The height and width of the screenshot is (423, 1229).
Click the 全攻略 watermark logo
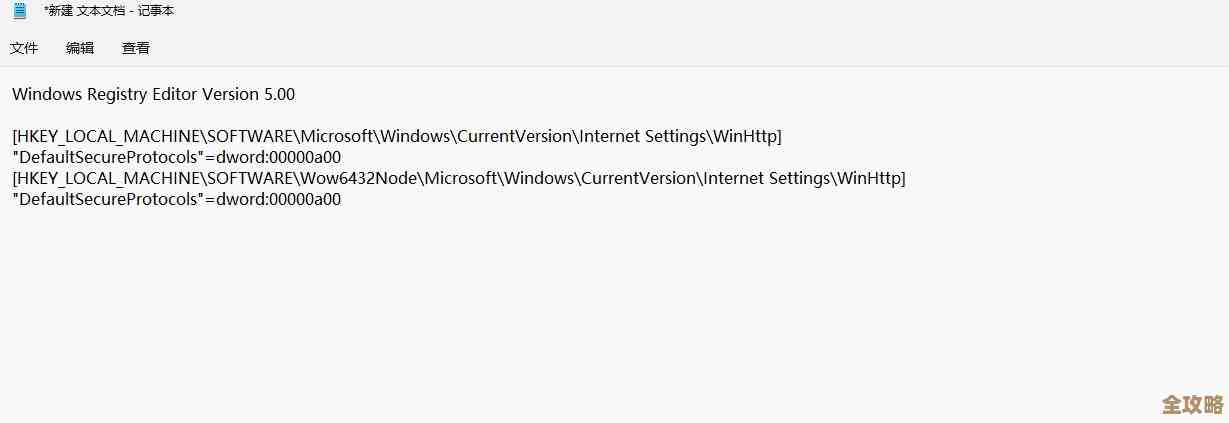pos(1192,404)
